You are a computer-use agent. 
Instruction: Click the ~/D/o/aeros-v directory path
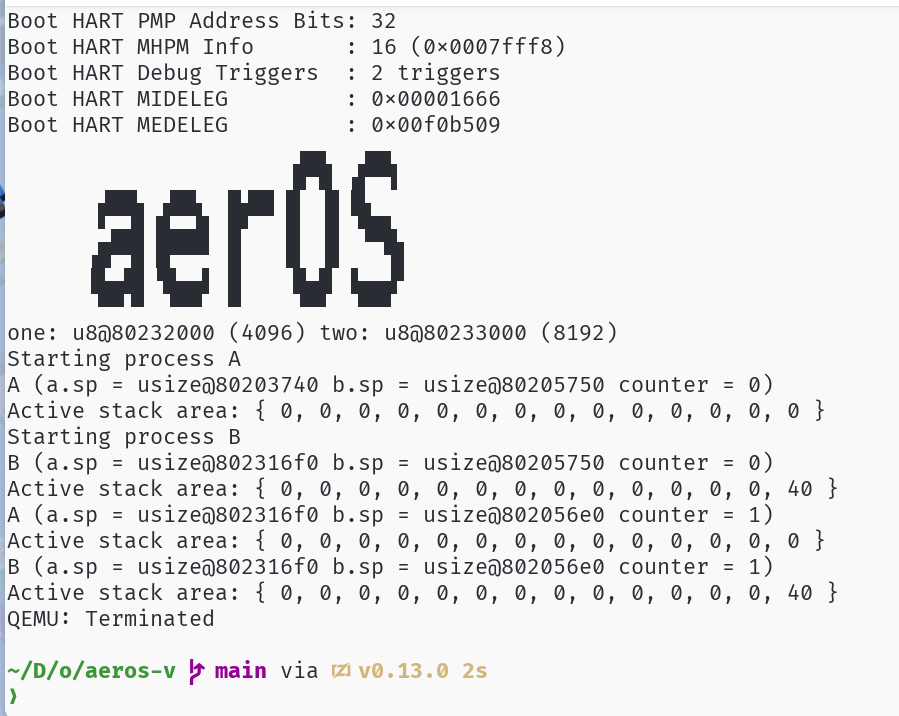click(x=92, y=671)
